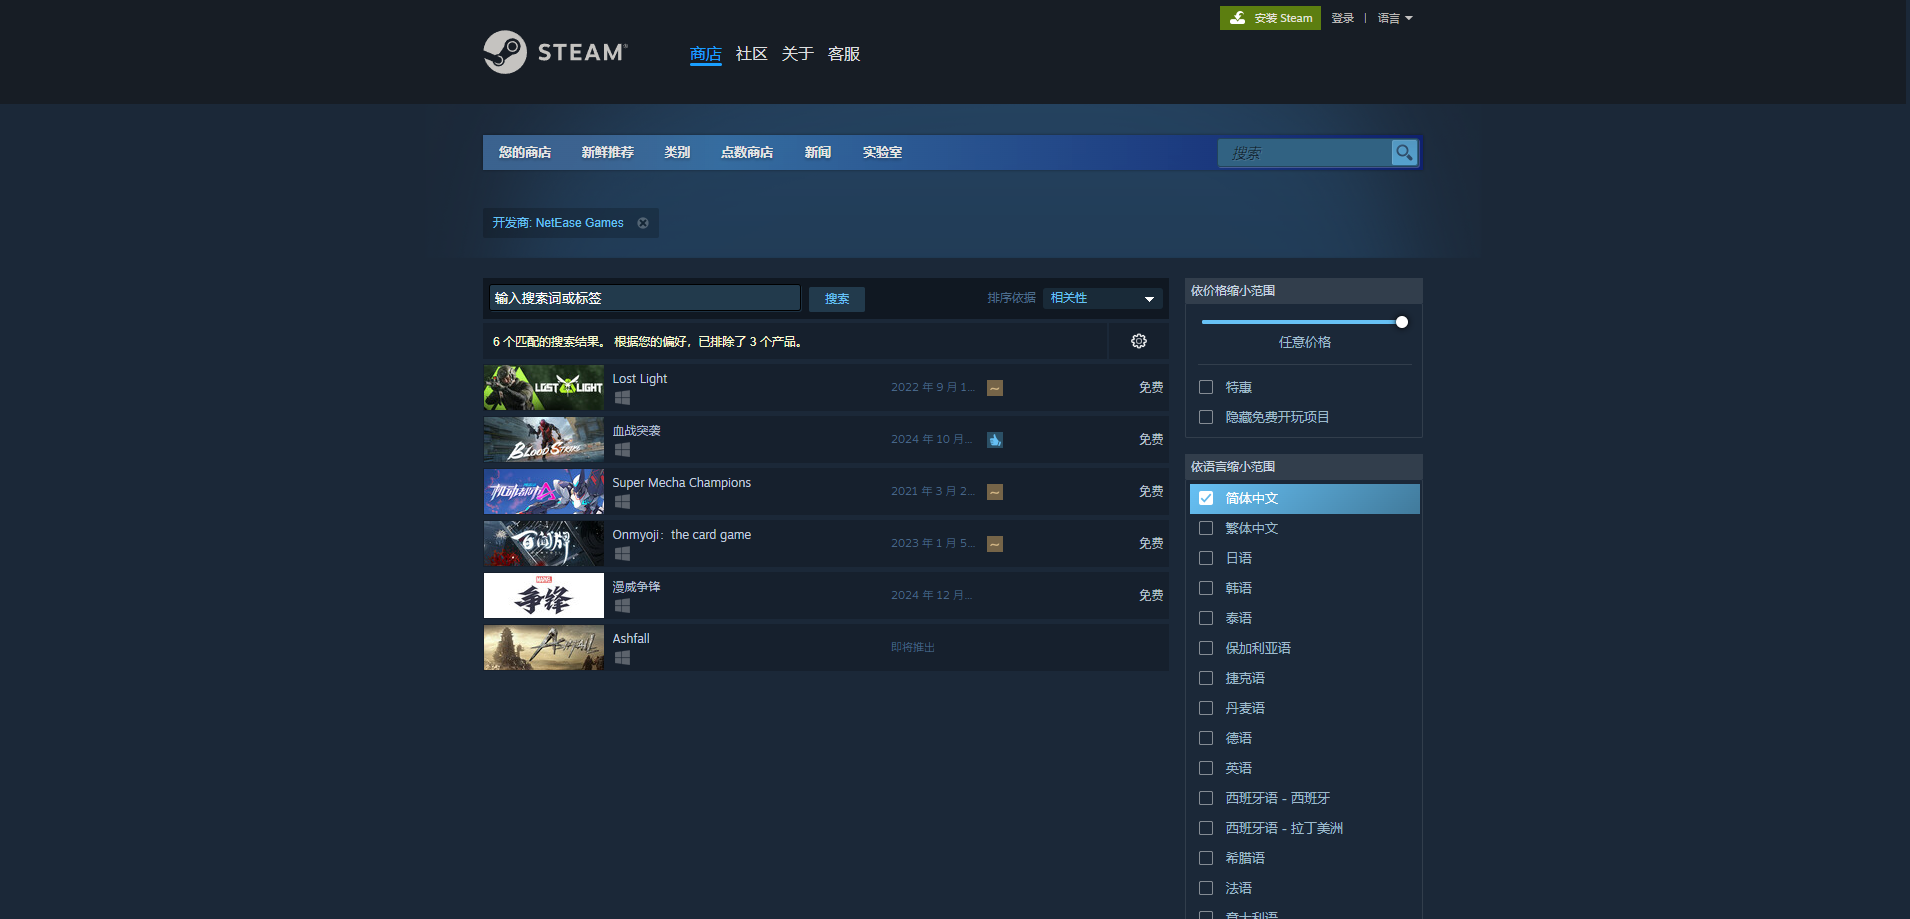
Task: Click the review score icon for 血战突袭
Action: (x=995, y=440)
